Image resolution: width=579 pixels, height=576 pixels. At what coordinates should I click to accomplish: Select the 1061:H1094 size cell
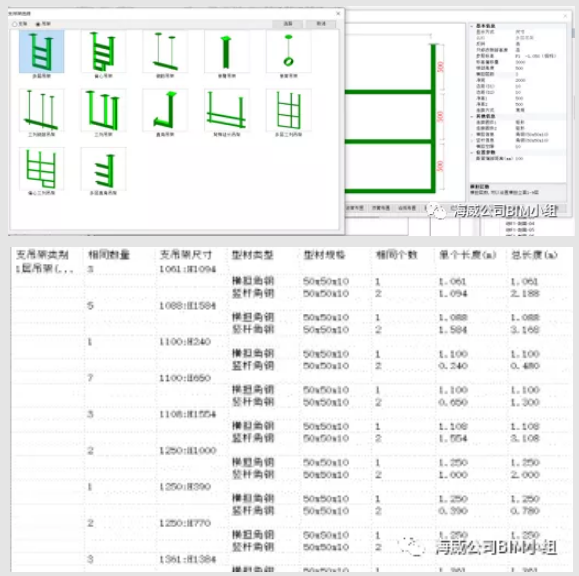tap(187, 269)
